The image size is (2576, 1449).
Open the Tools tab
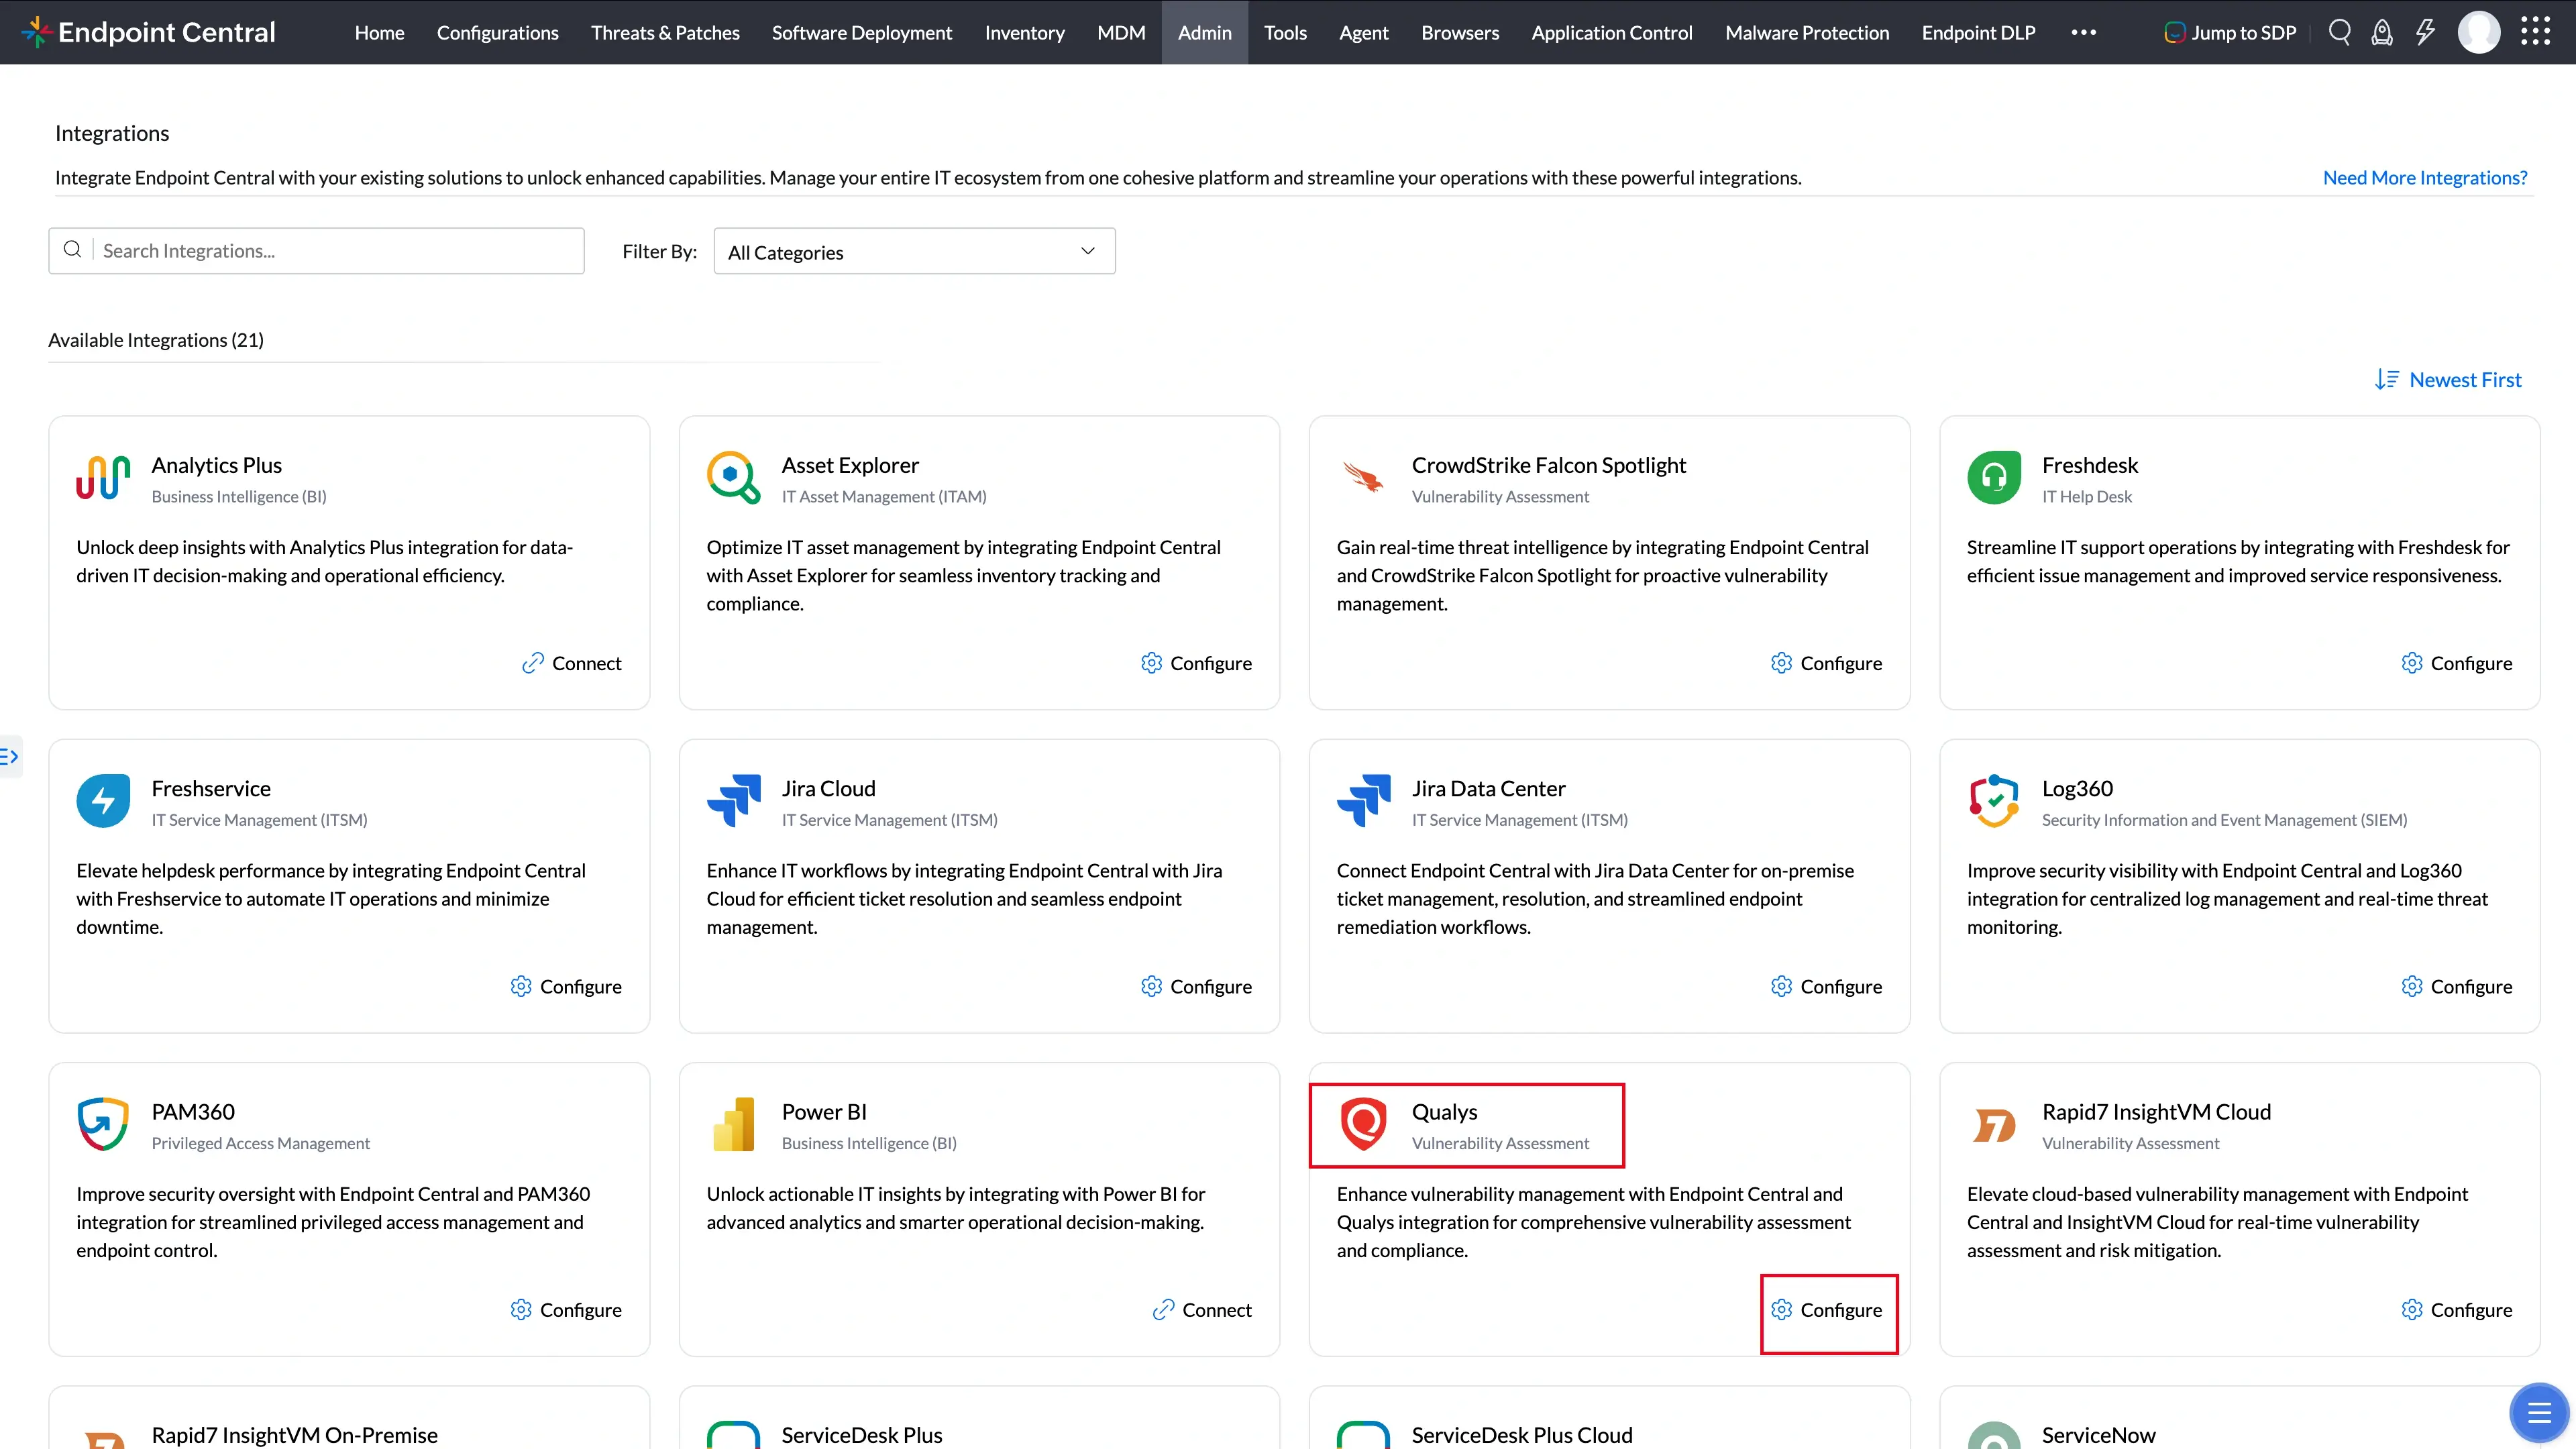coord(1285,32)
